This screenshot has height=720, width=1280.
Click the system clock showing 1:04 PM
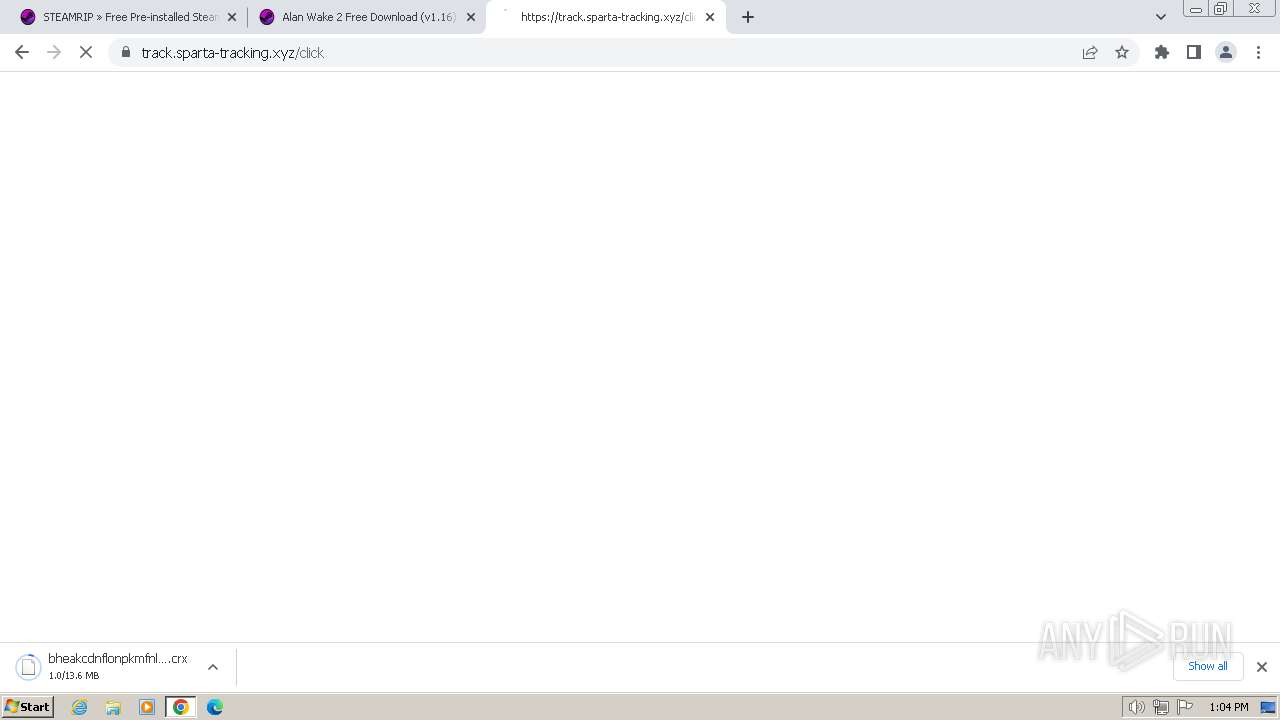coord(1228,707)
